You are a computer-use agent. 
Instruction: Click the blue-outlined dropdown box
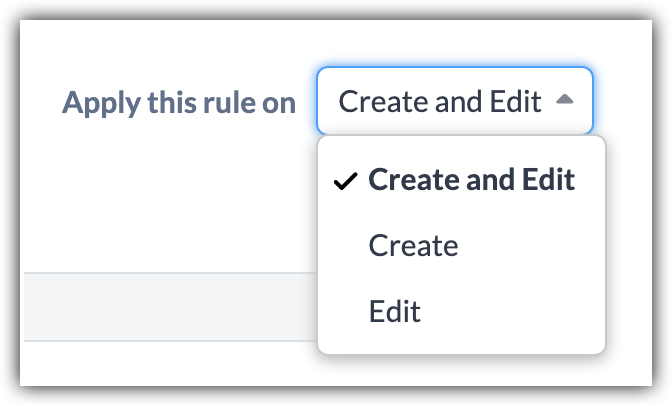(x=455, y=101)
